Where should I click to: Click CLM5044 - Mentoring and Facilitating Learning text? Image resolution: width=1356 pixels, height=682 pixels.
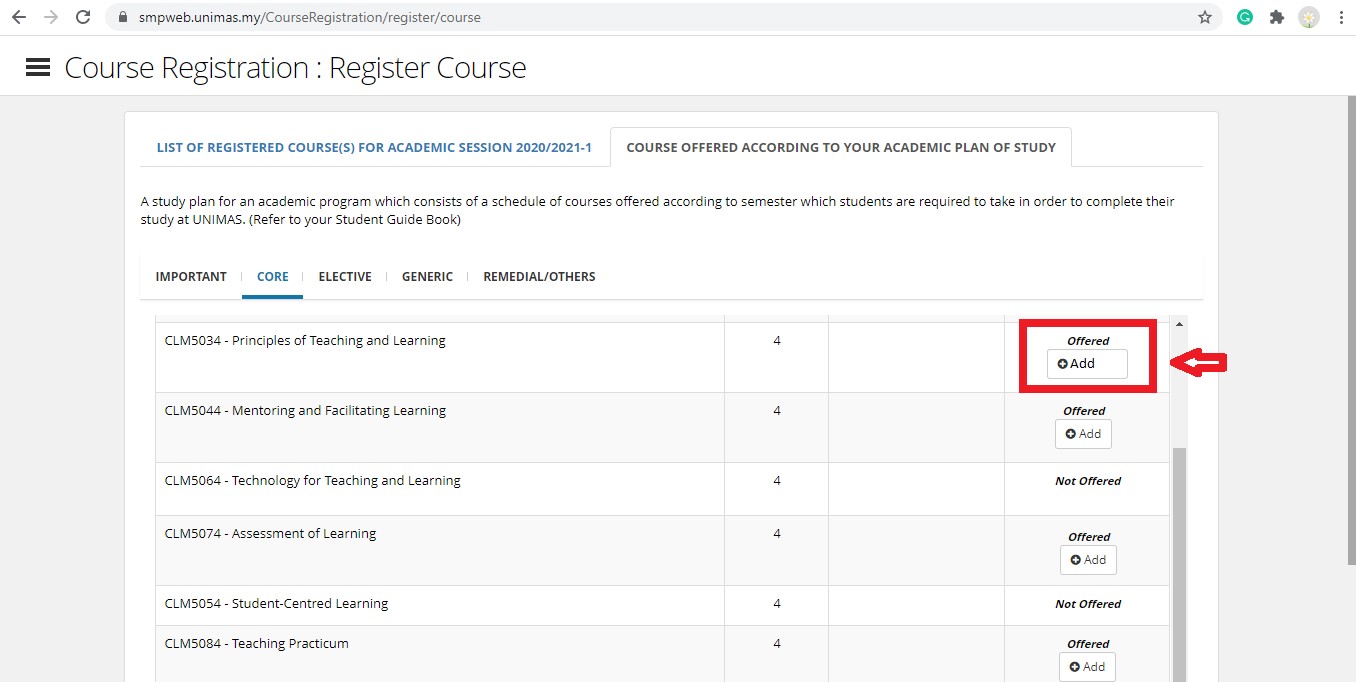click(x=305, y=411)
